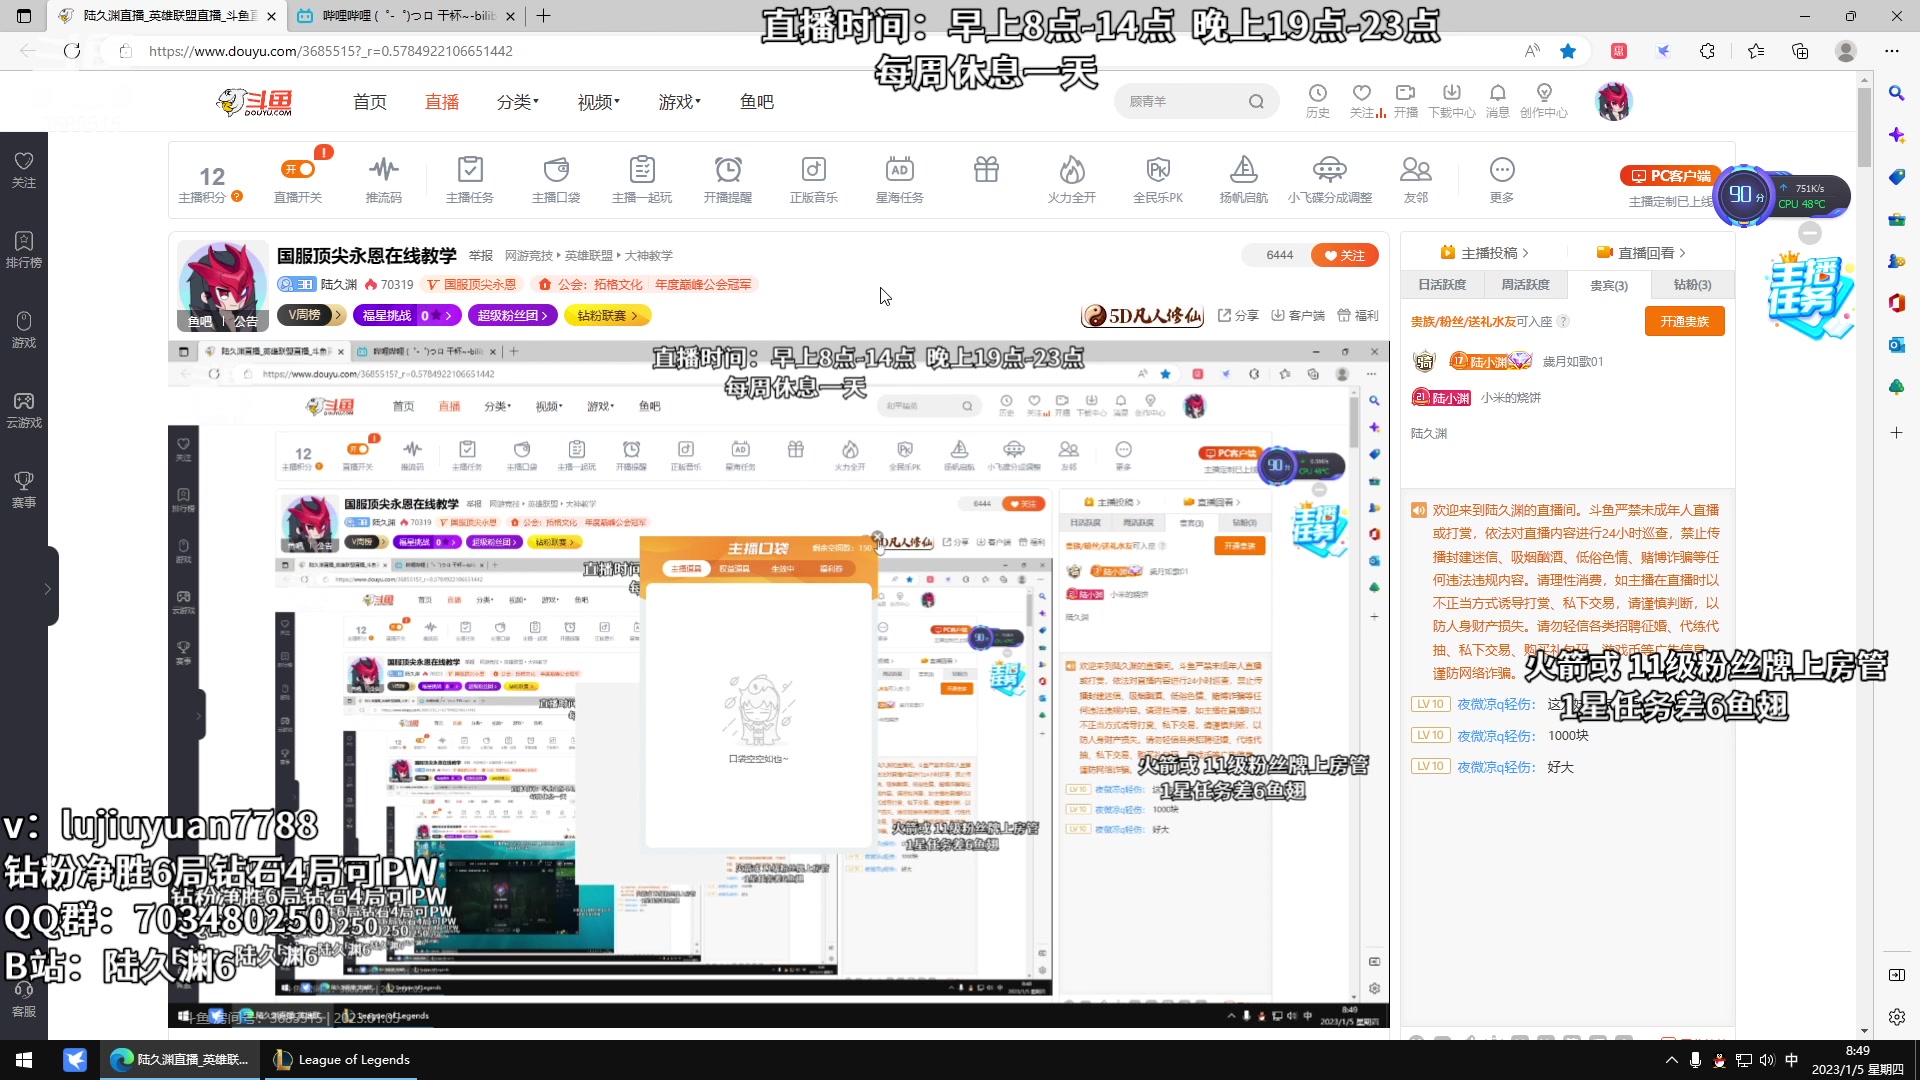Click the streamer avatar thumbnail
This screenshot has width=1920, height=1080.
point(221,285)
